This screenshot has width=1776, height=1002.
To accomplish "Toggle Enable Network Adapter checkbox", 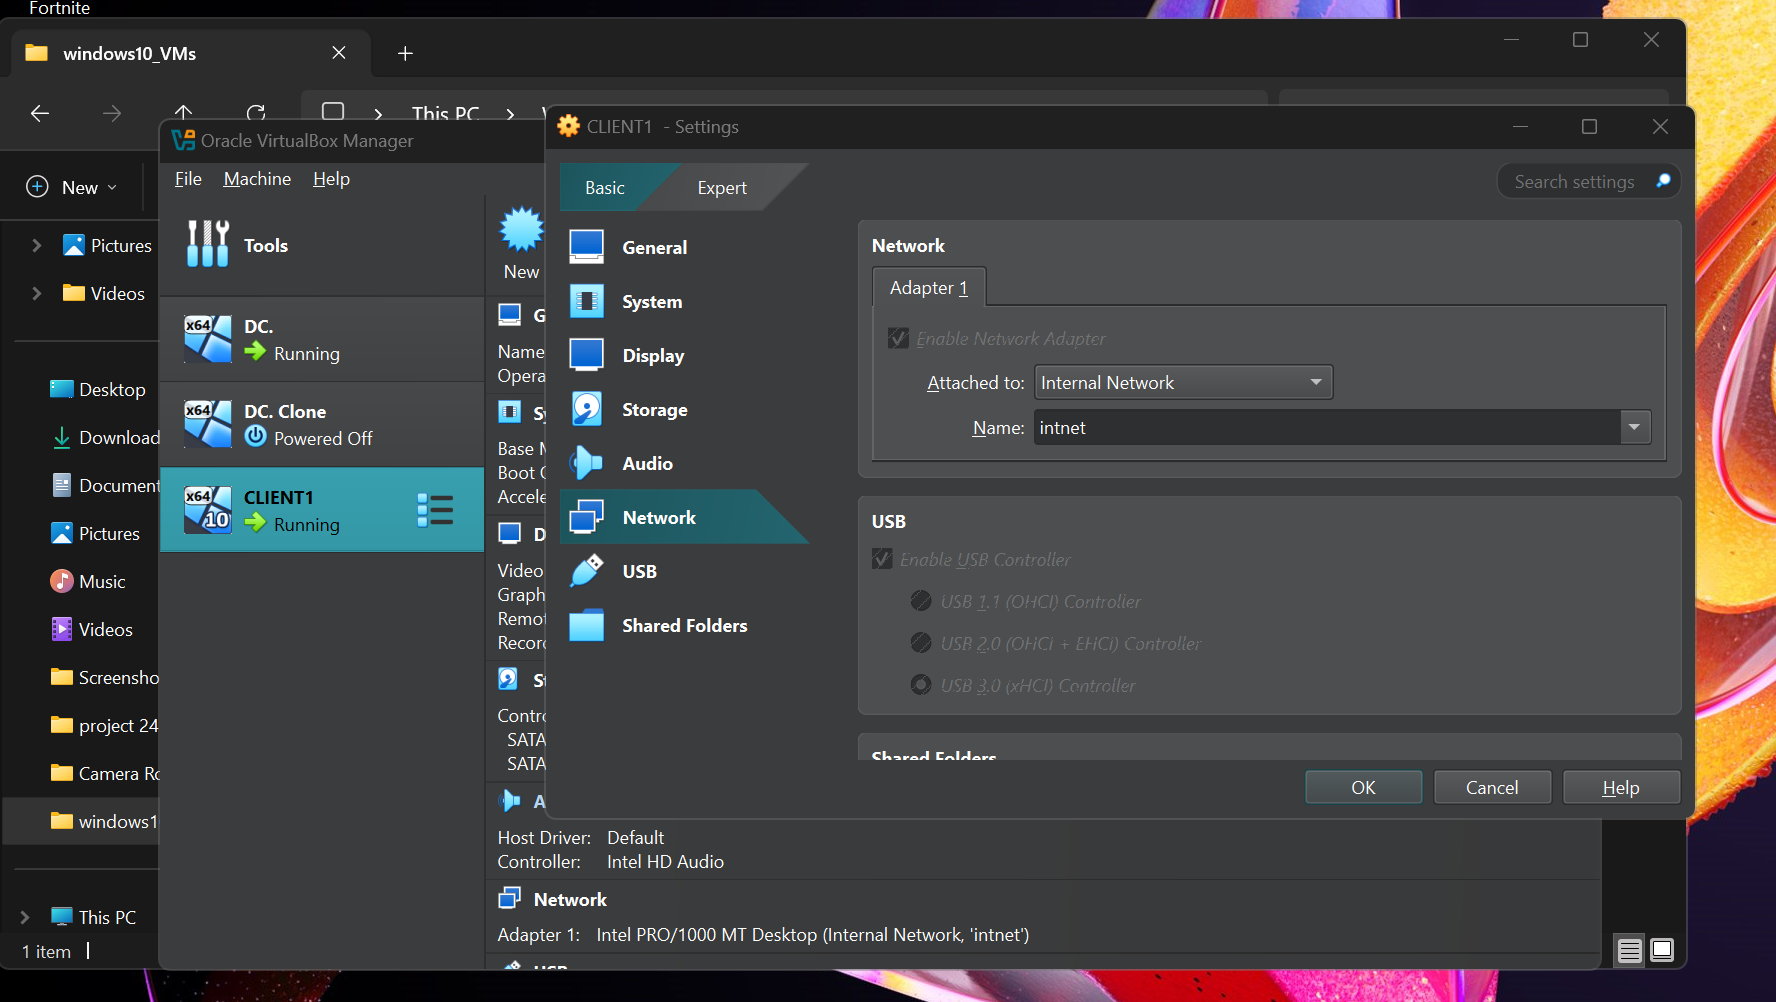I will (899, 338).
